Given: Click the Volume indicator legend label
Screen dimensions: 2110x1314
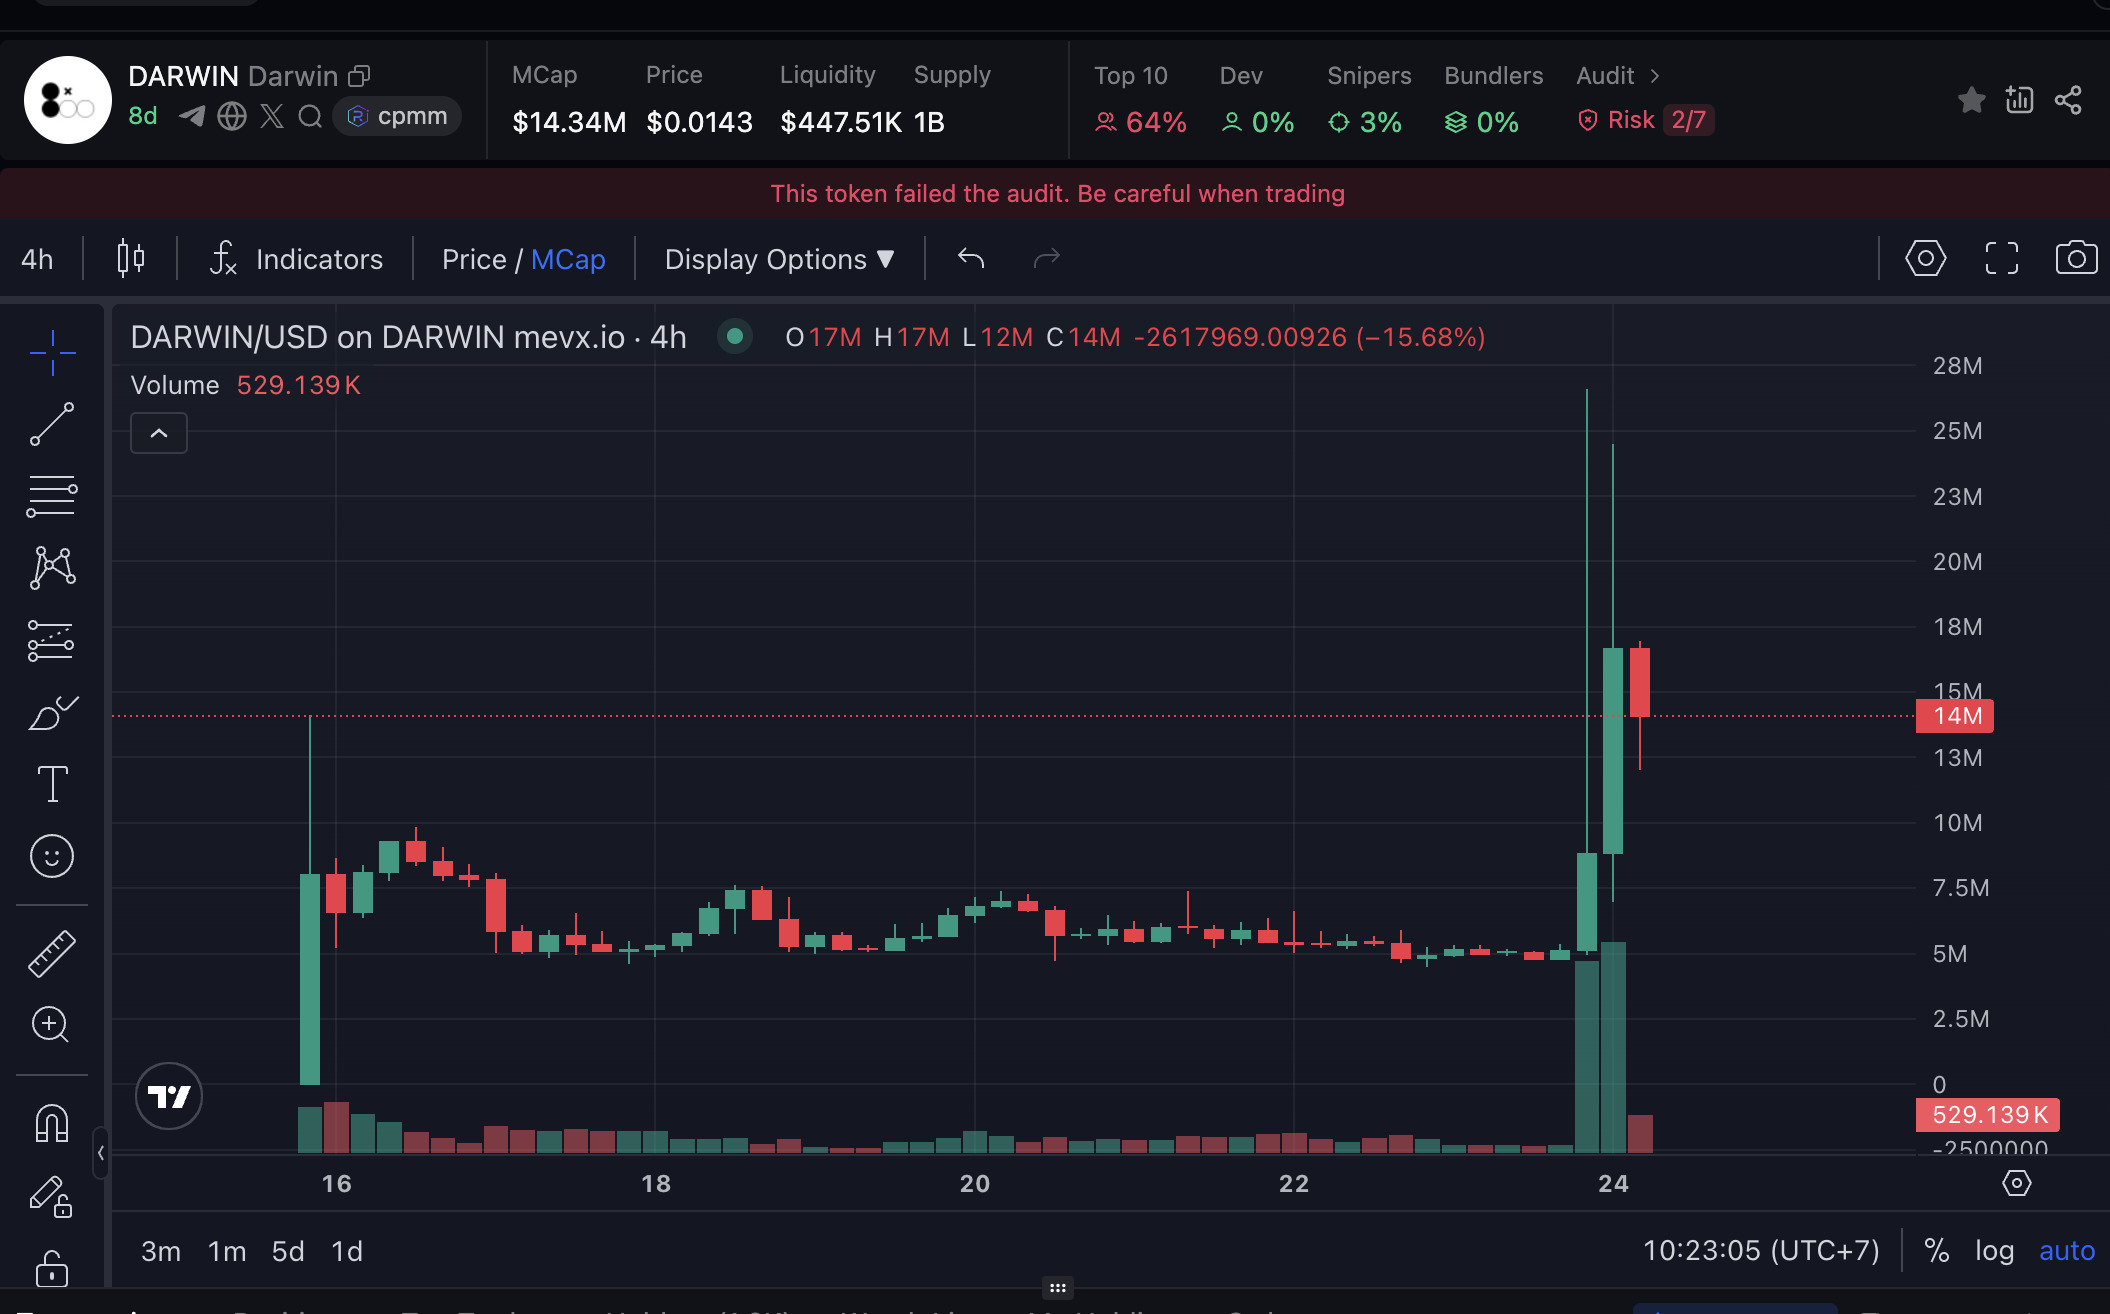Looking at the screenshot, I should 175,385.
